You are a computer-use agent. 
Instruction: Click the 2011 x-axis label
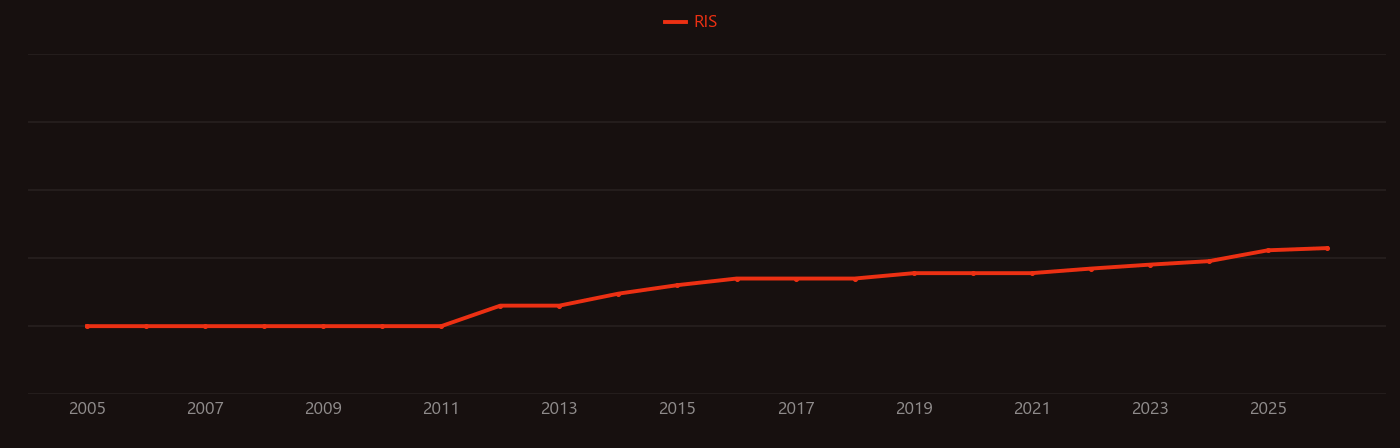click(441, 409)
